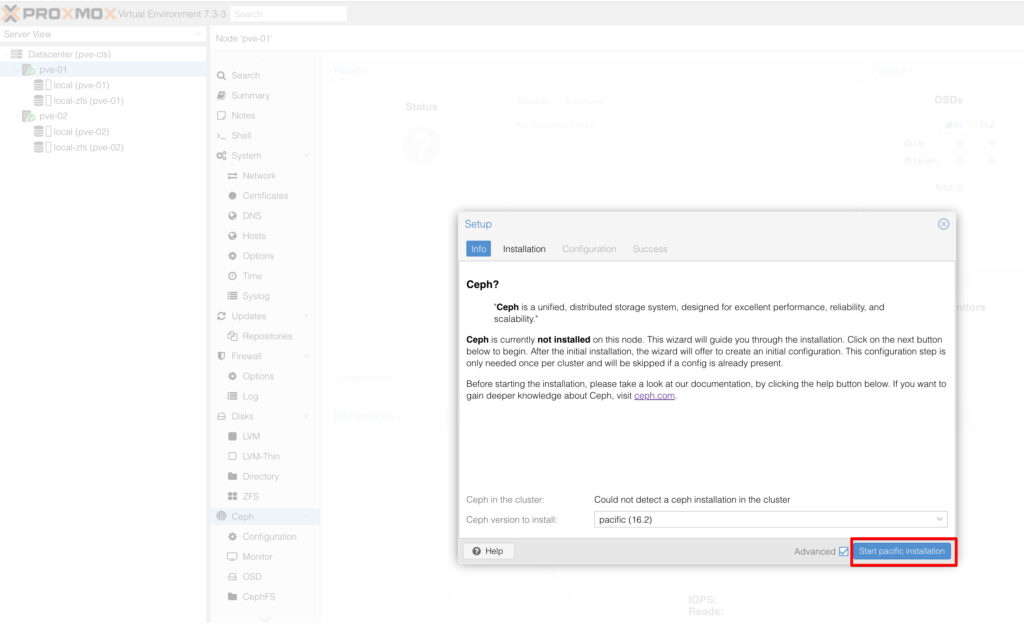Click the Network icon under System
This screenshot has width=1024, height=623.
(x=232, y=176)
